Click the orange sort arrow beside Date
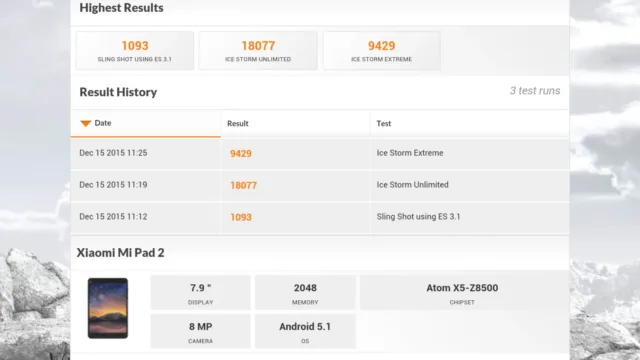The height and width of the screenshot is (360, 640). 85,123
